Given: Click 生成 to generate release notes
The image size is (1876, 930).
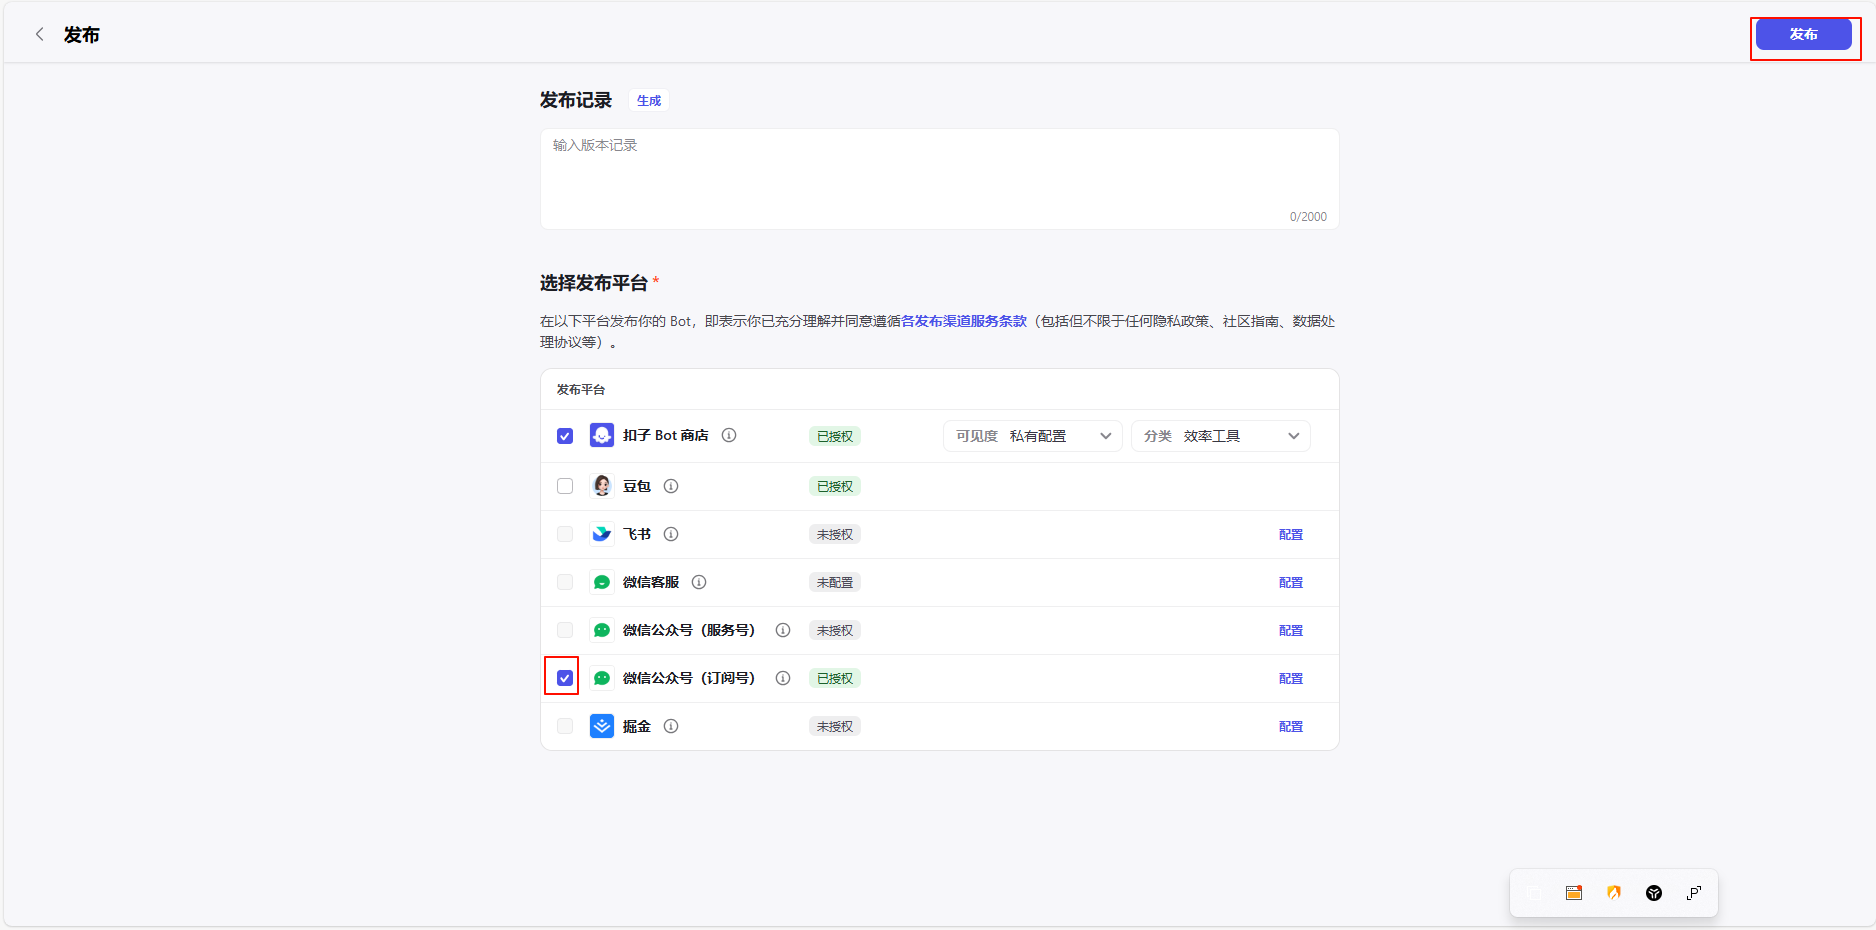Looking at the screenshot, I should [x=649, y=101].
